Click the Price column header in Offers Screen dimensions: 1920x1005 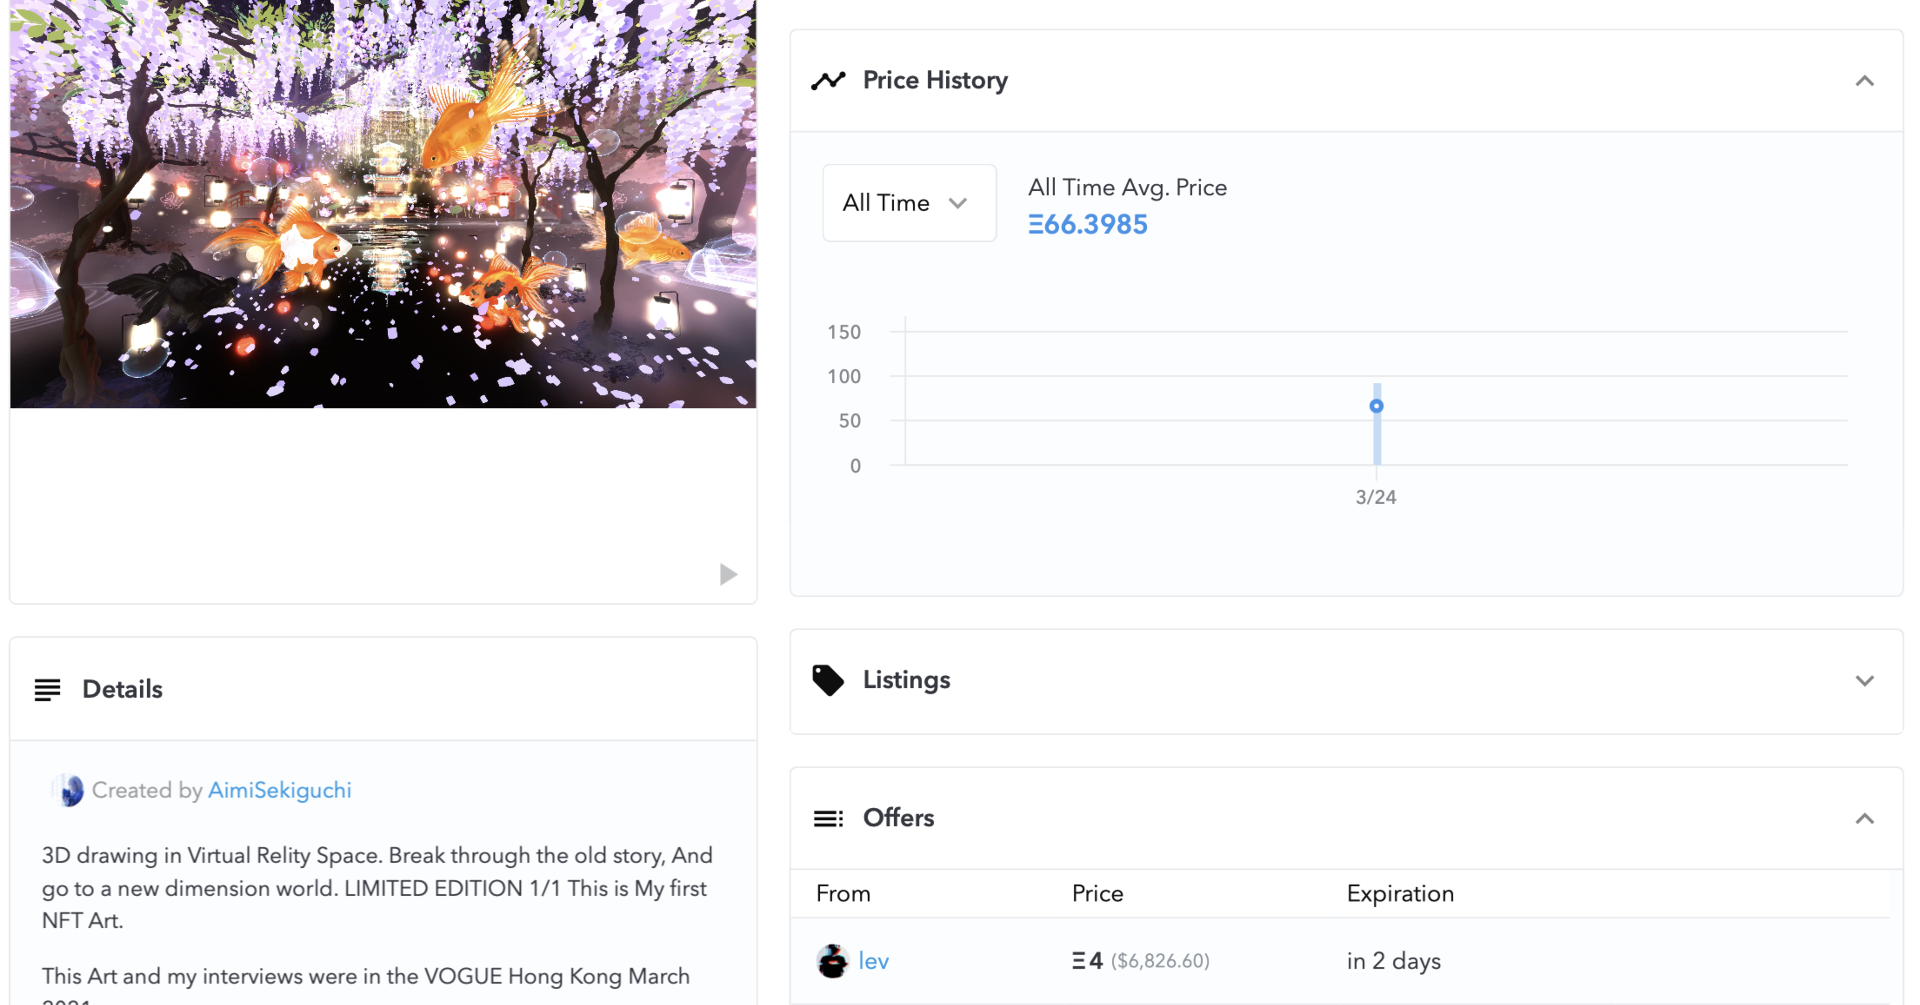coord(1097,894)
